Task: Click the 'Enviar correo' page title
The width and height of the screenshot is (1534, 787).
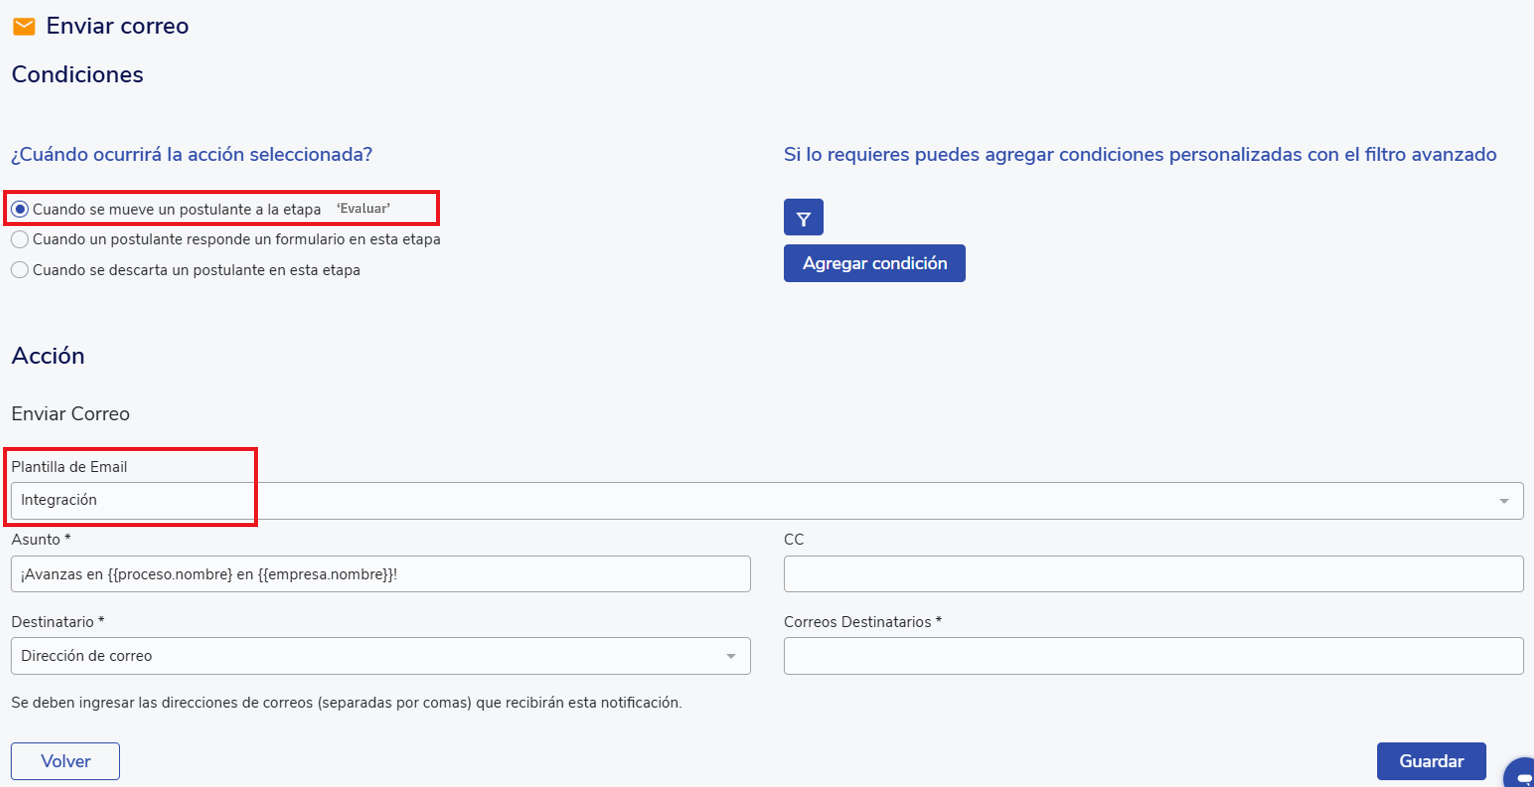Action: pyautogui.click(x=117, y=26)
